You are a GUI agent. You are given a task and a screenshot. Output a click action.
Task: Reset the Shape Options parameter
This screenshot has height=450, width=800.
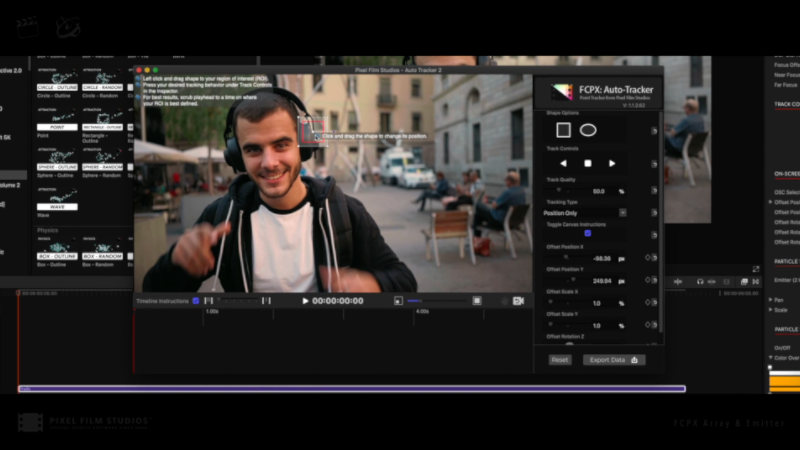coord(654,131)
